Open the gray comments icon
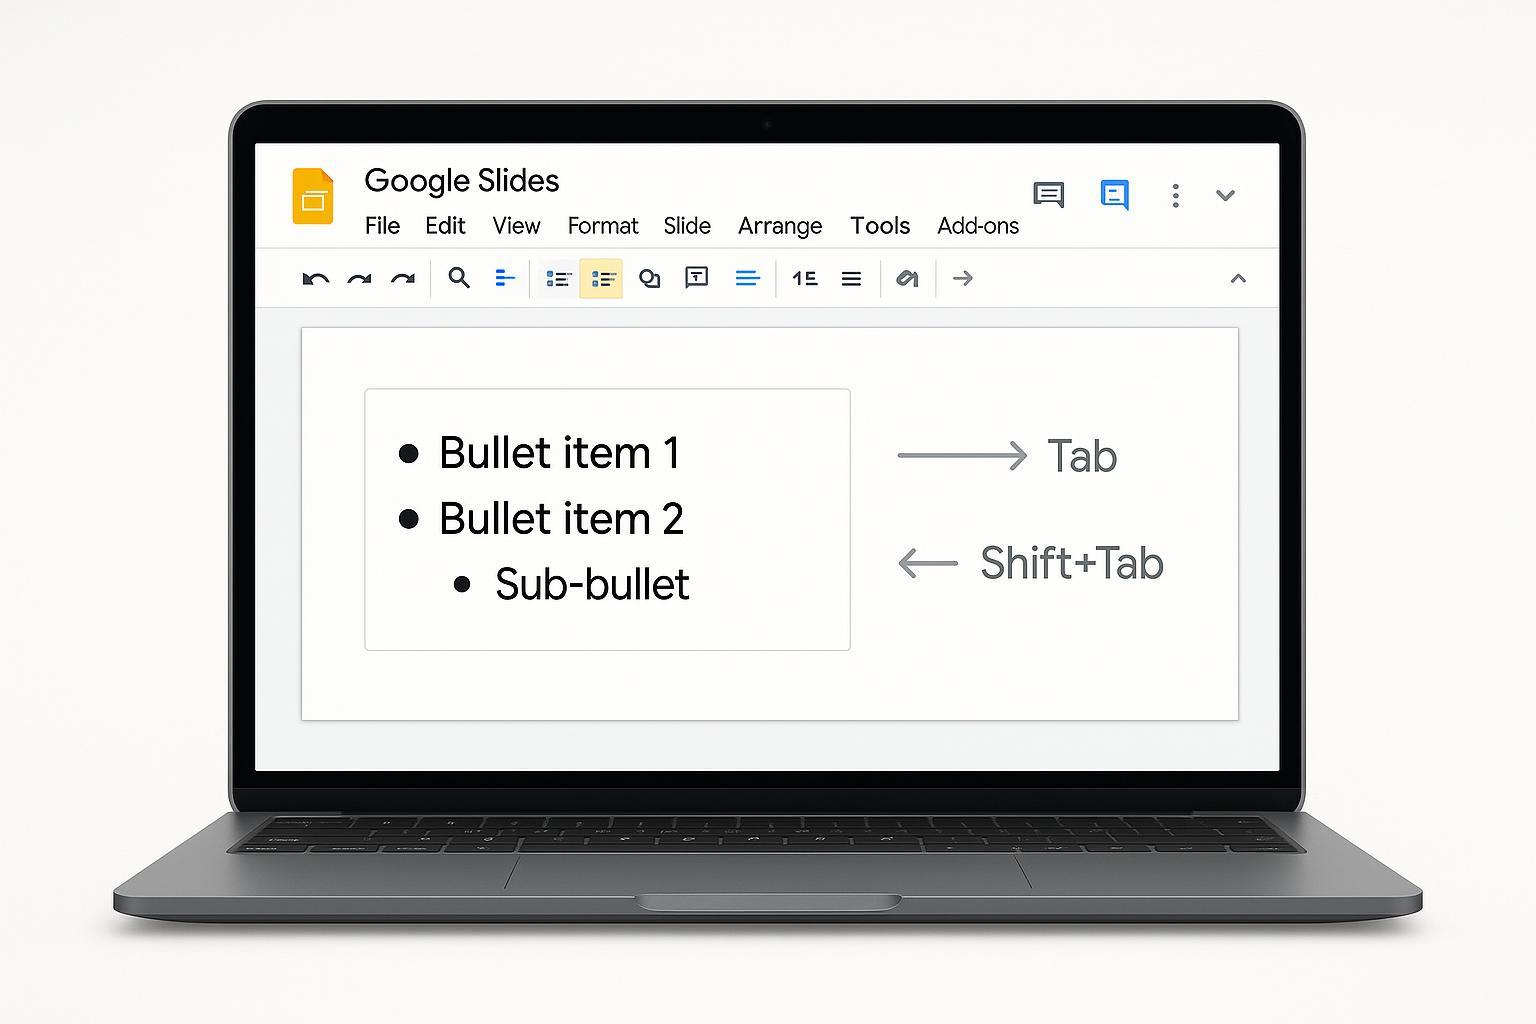Image resolution: width=1536 pixels, height=1024 pixels. click(1048, 194)
